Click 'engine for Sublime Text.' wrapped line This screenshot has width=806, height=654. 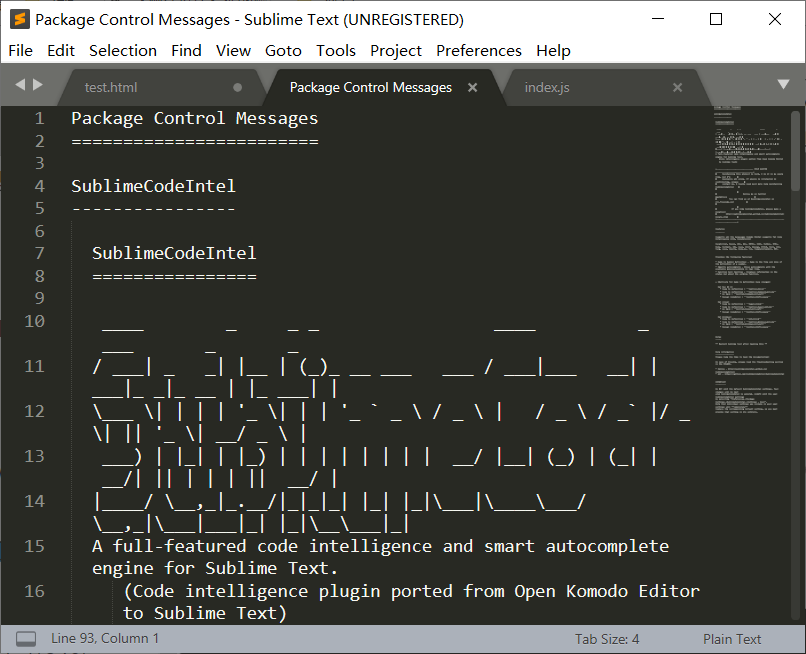[215, 569]
